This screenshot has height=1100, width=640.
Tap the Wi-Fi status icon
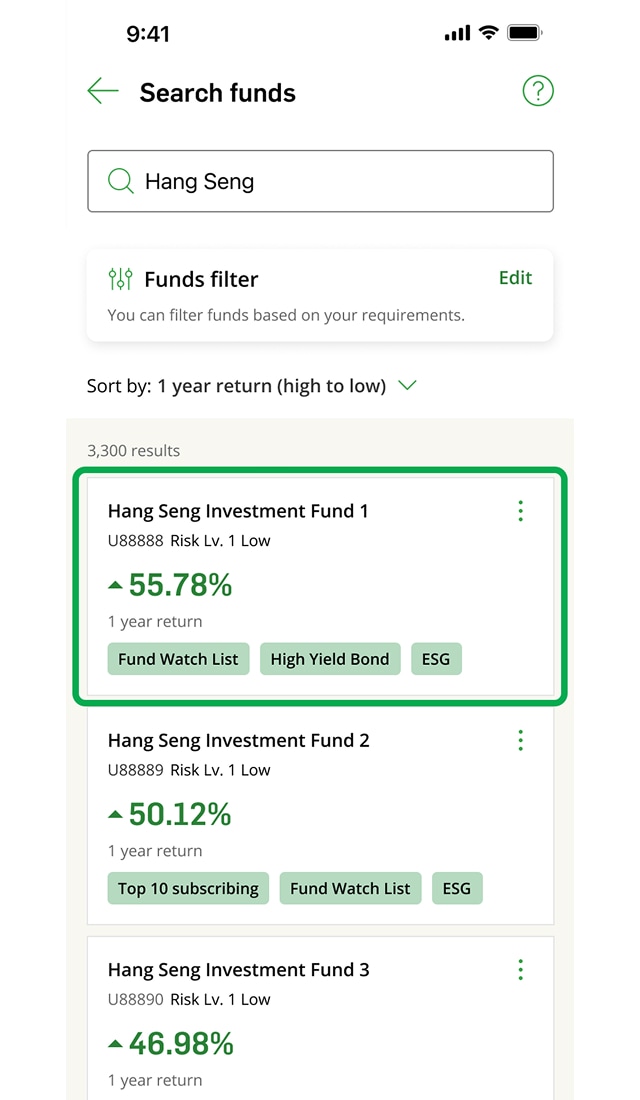click(x=488, y=33)
